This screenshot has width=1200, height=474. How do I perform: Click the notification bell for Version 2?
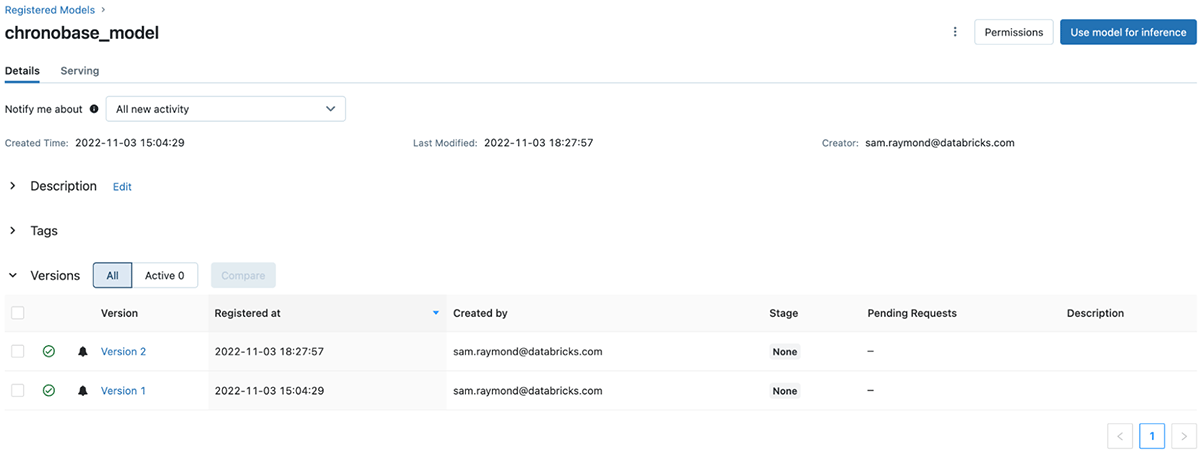pyautogui.click(x=83, y=352)
